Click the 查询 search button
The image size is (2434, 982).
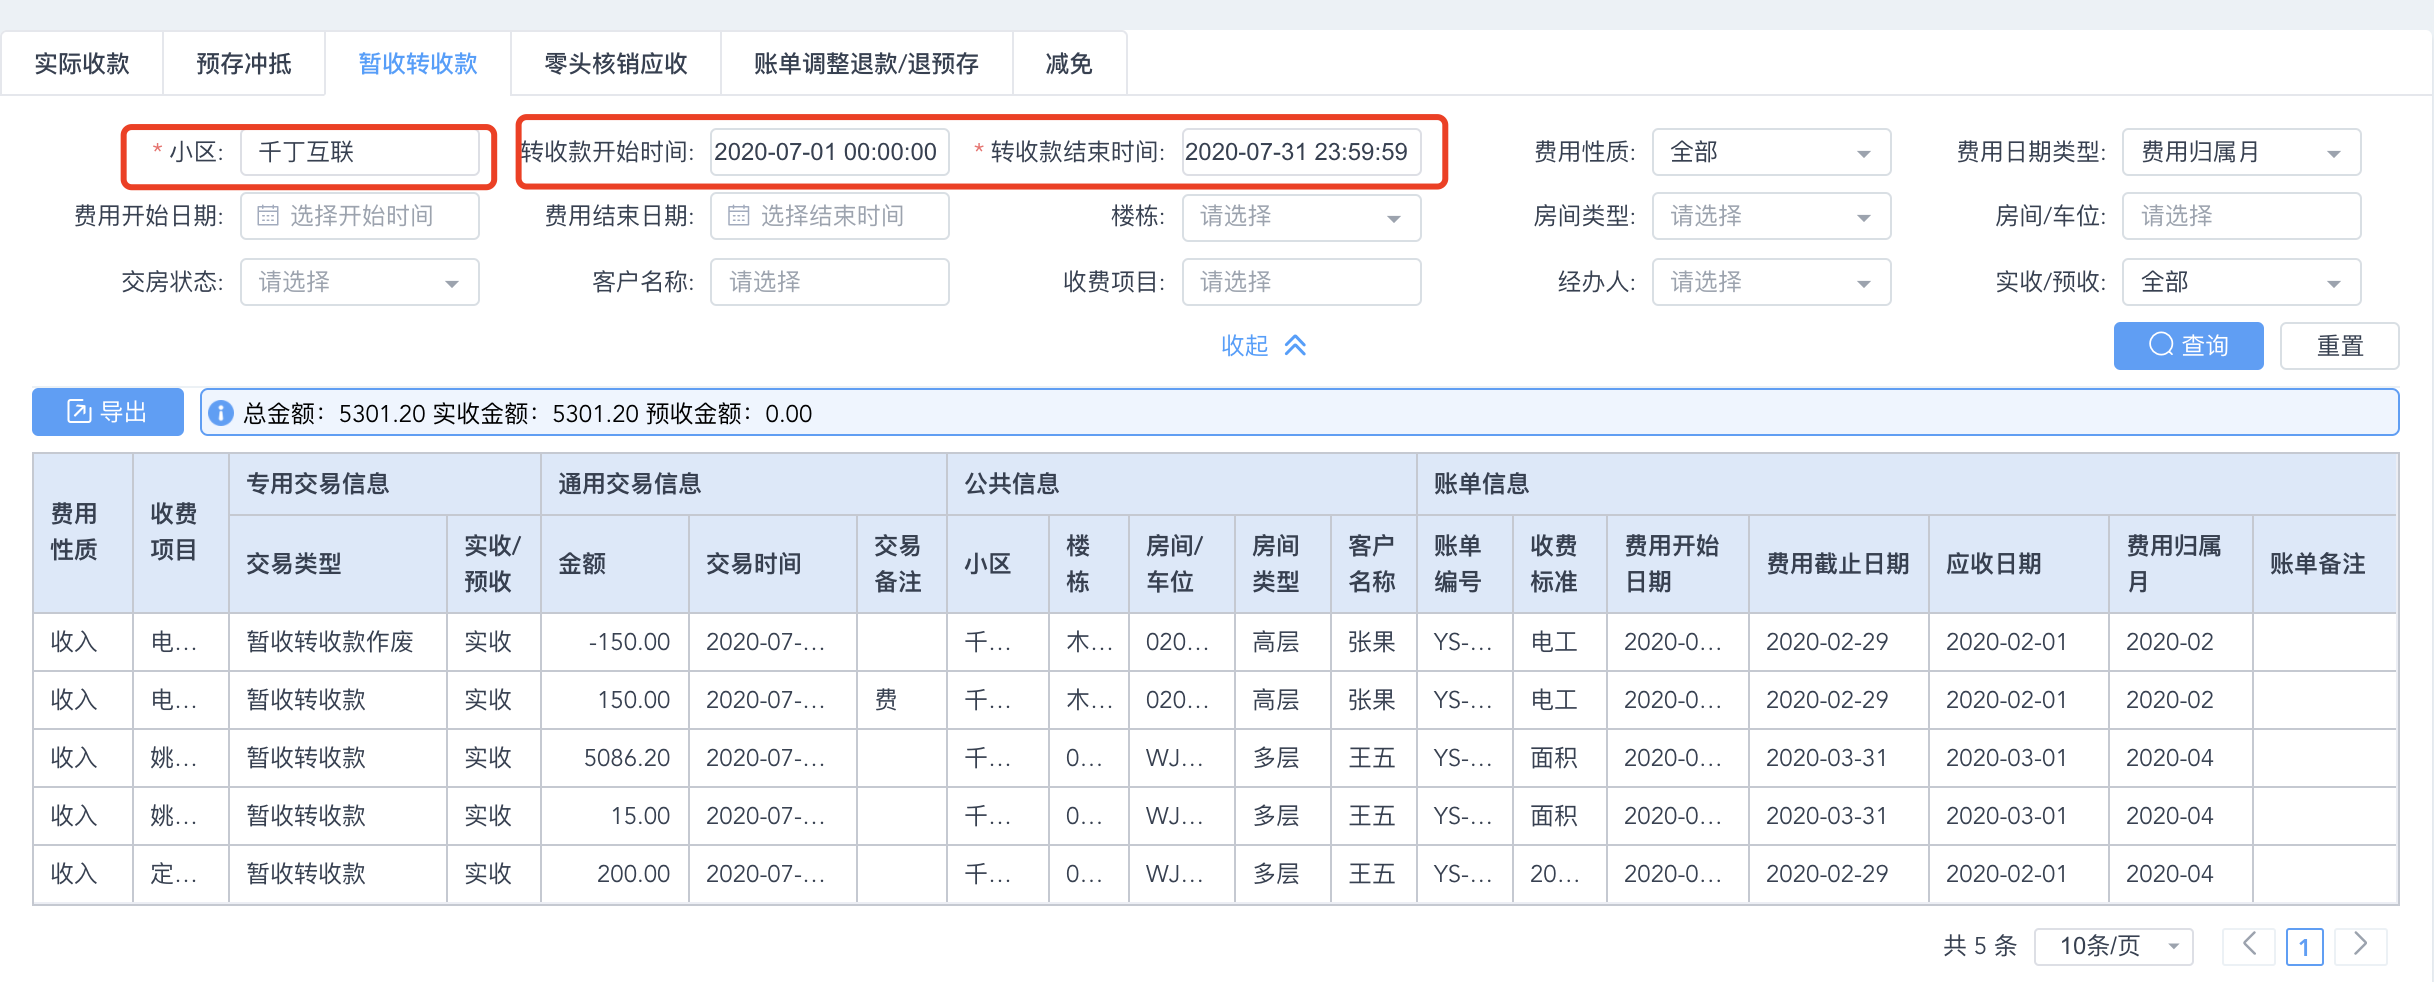2188,346
